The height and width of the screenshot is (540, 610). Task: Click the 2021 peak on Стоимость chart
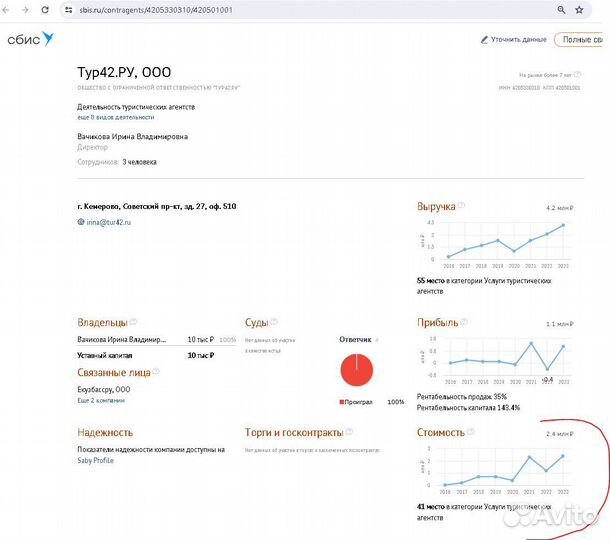(x=529, y=457)
